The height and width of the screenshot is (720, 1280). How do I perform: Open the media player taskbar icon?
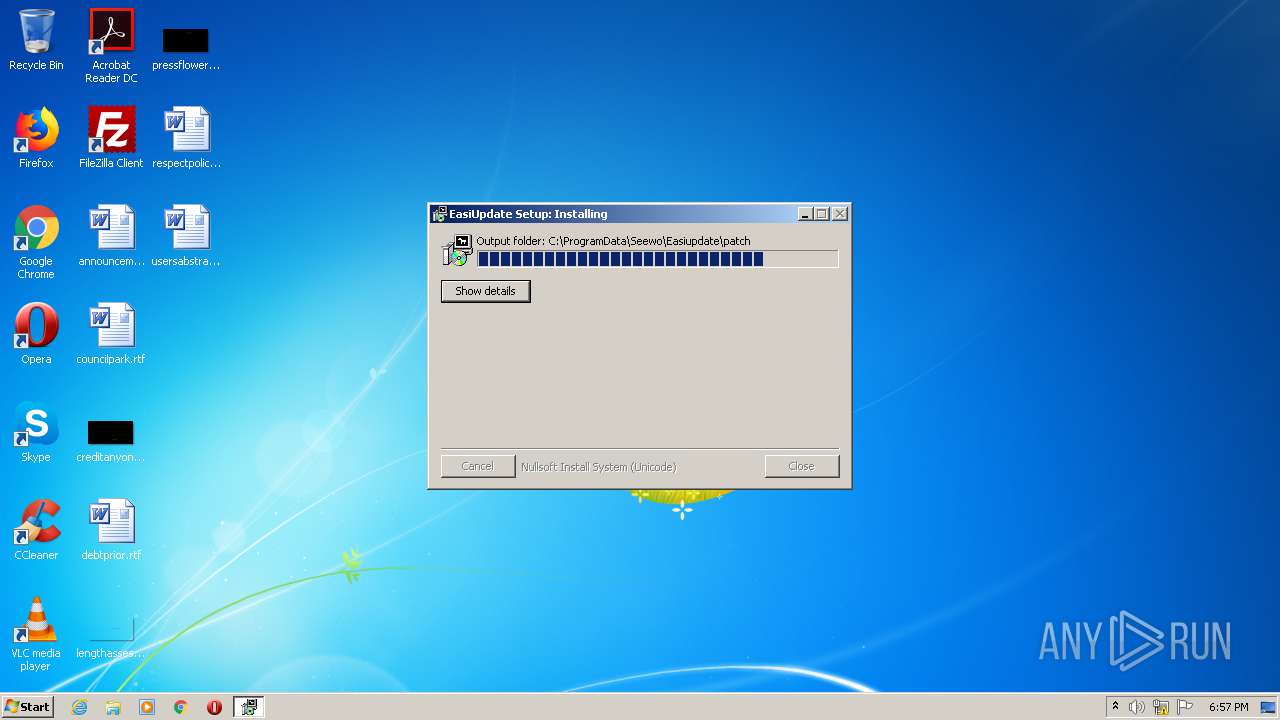click(x=147, y=707)
